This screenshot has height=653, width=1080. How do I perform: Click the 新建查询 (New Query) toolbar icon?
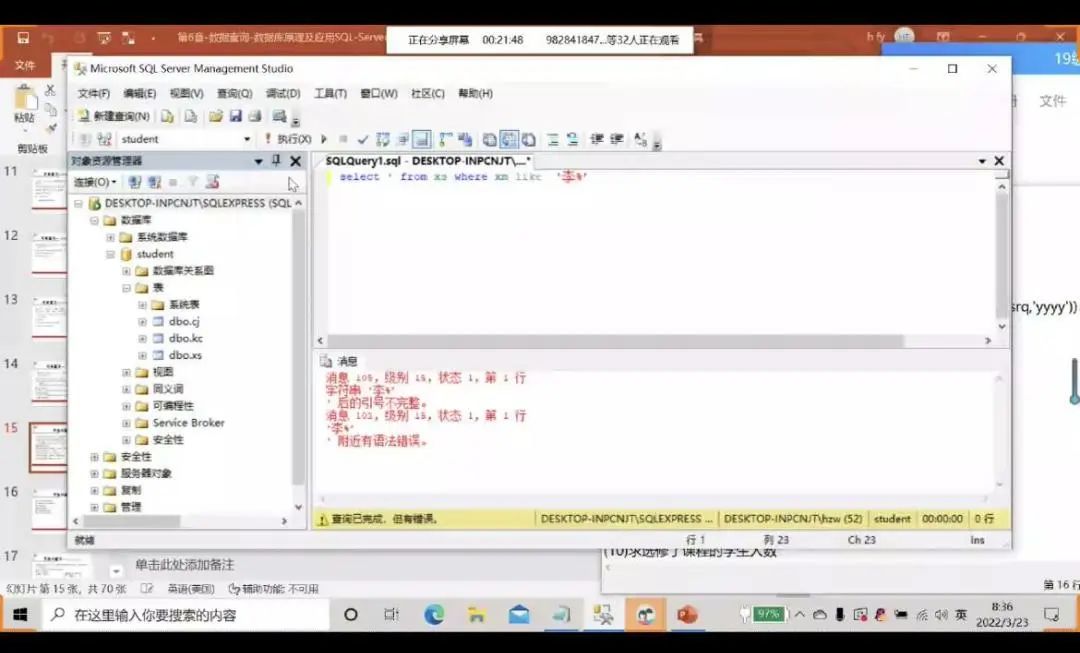pos(113,116)
